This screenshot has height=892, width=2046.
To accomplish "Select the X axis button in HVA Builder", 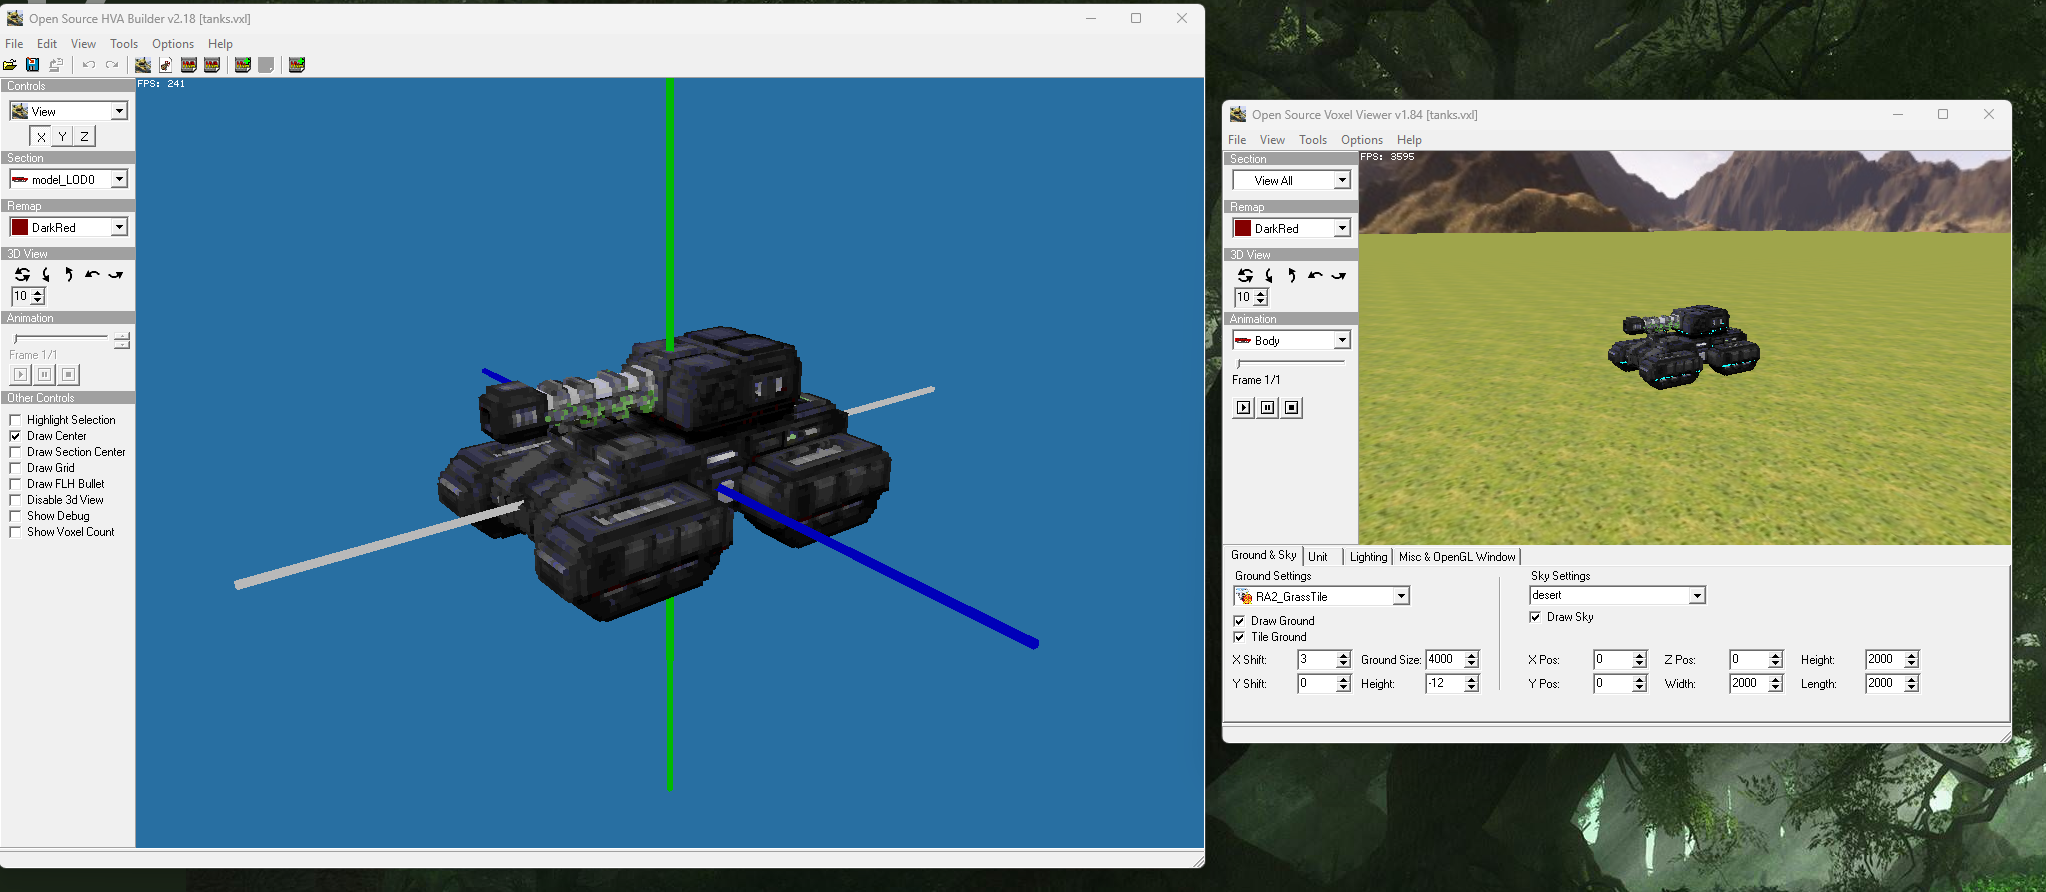I will 41,137.
